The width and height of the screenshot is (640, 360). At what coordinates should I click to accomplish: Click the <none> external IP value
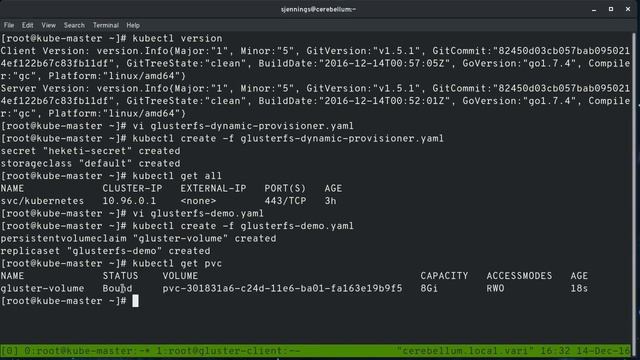[x=198, y=201]
